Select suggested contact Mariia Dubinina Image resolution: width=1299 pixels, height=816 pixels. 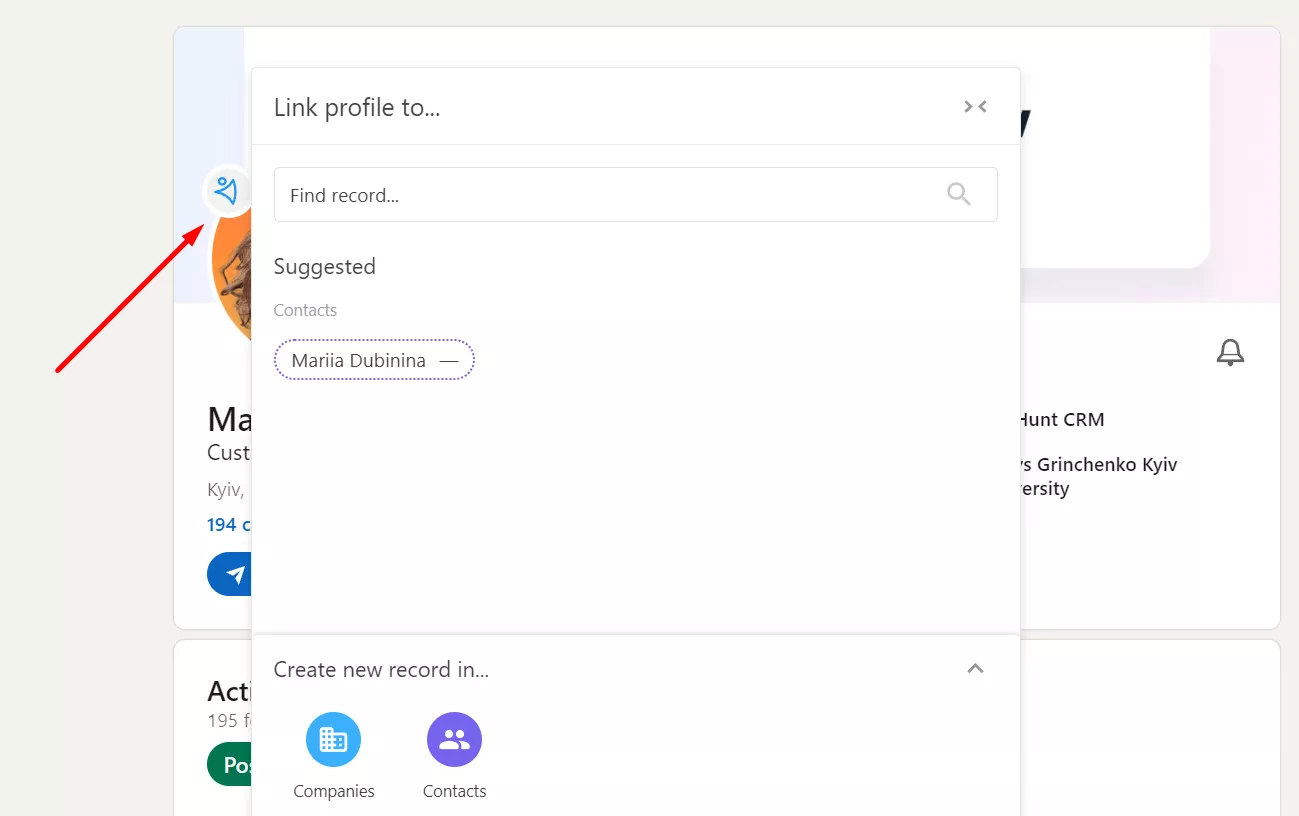(x=374, y=360)
